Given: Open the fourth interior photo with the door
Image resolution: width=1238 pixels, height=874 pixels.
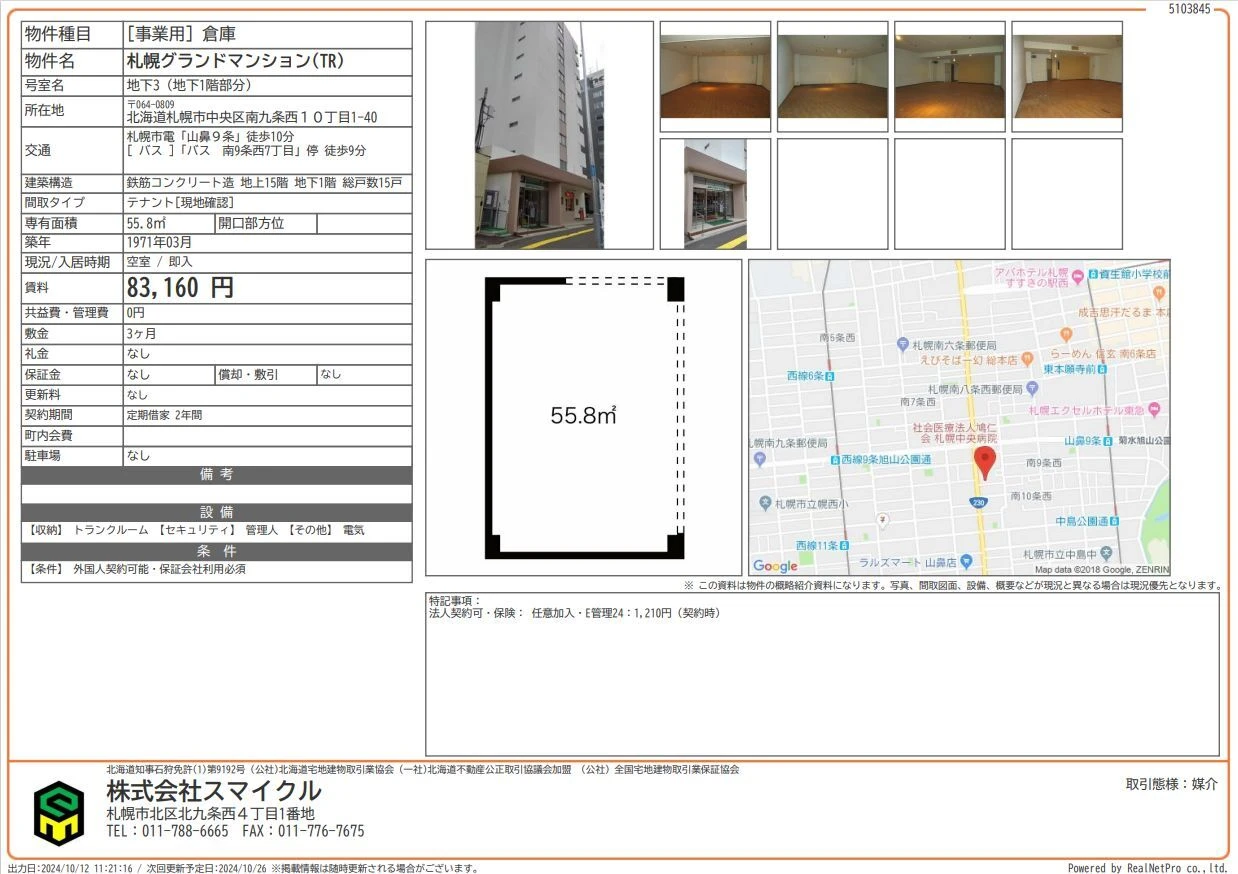Looking at the screenshot, I should pos(1066,77).
